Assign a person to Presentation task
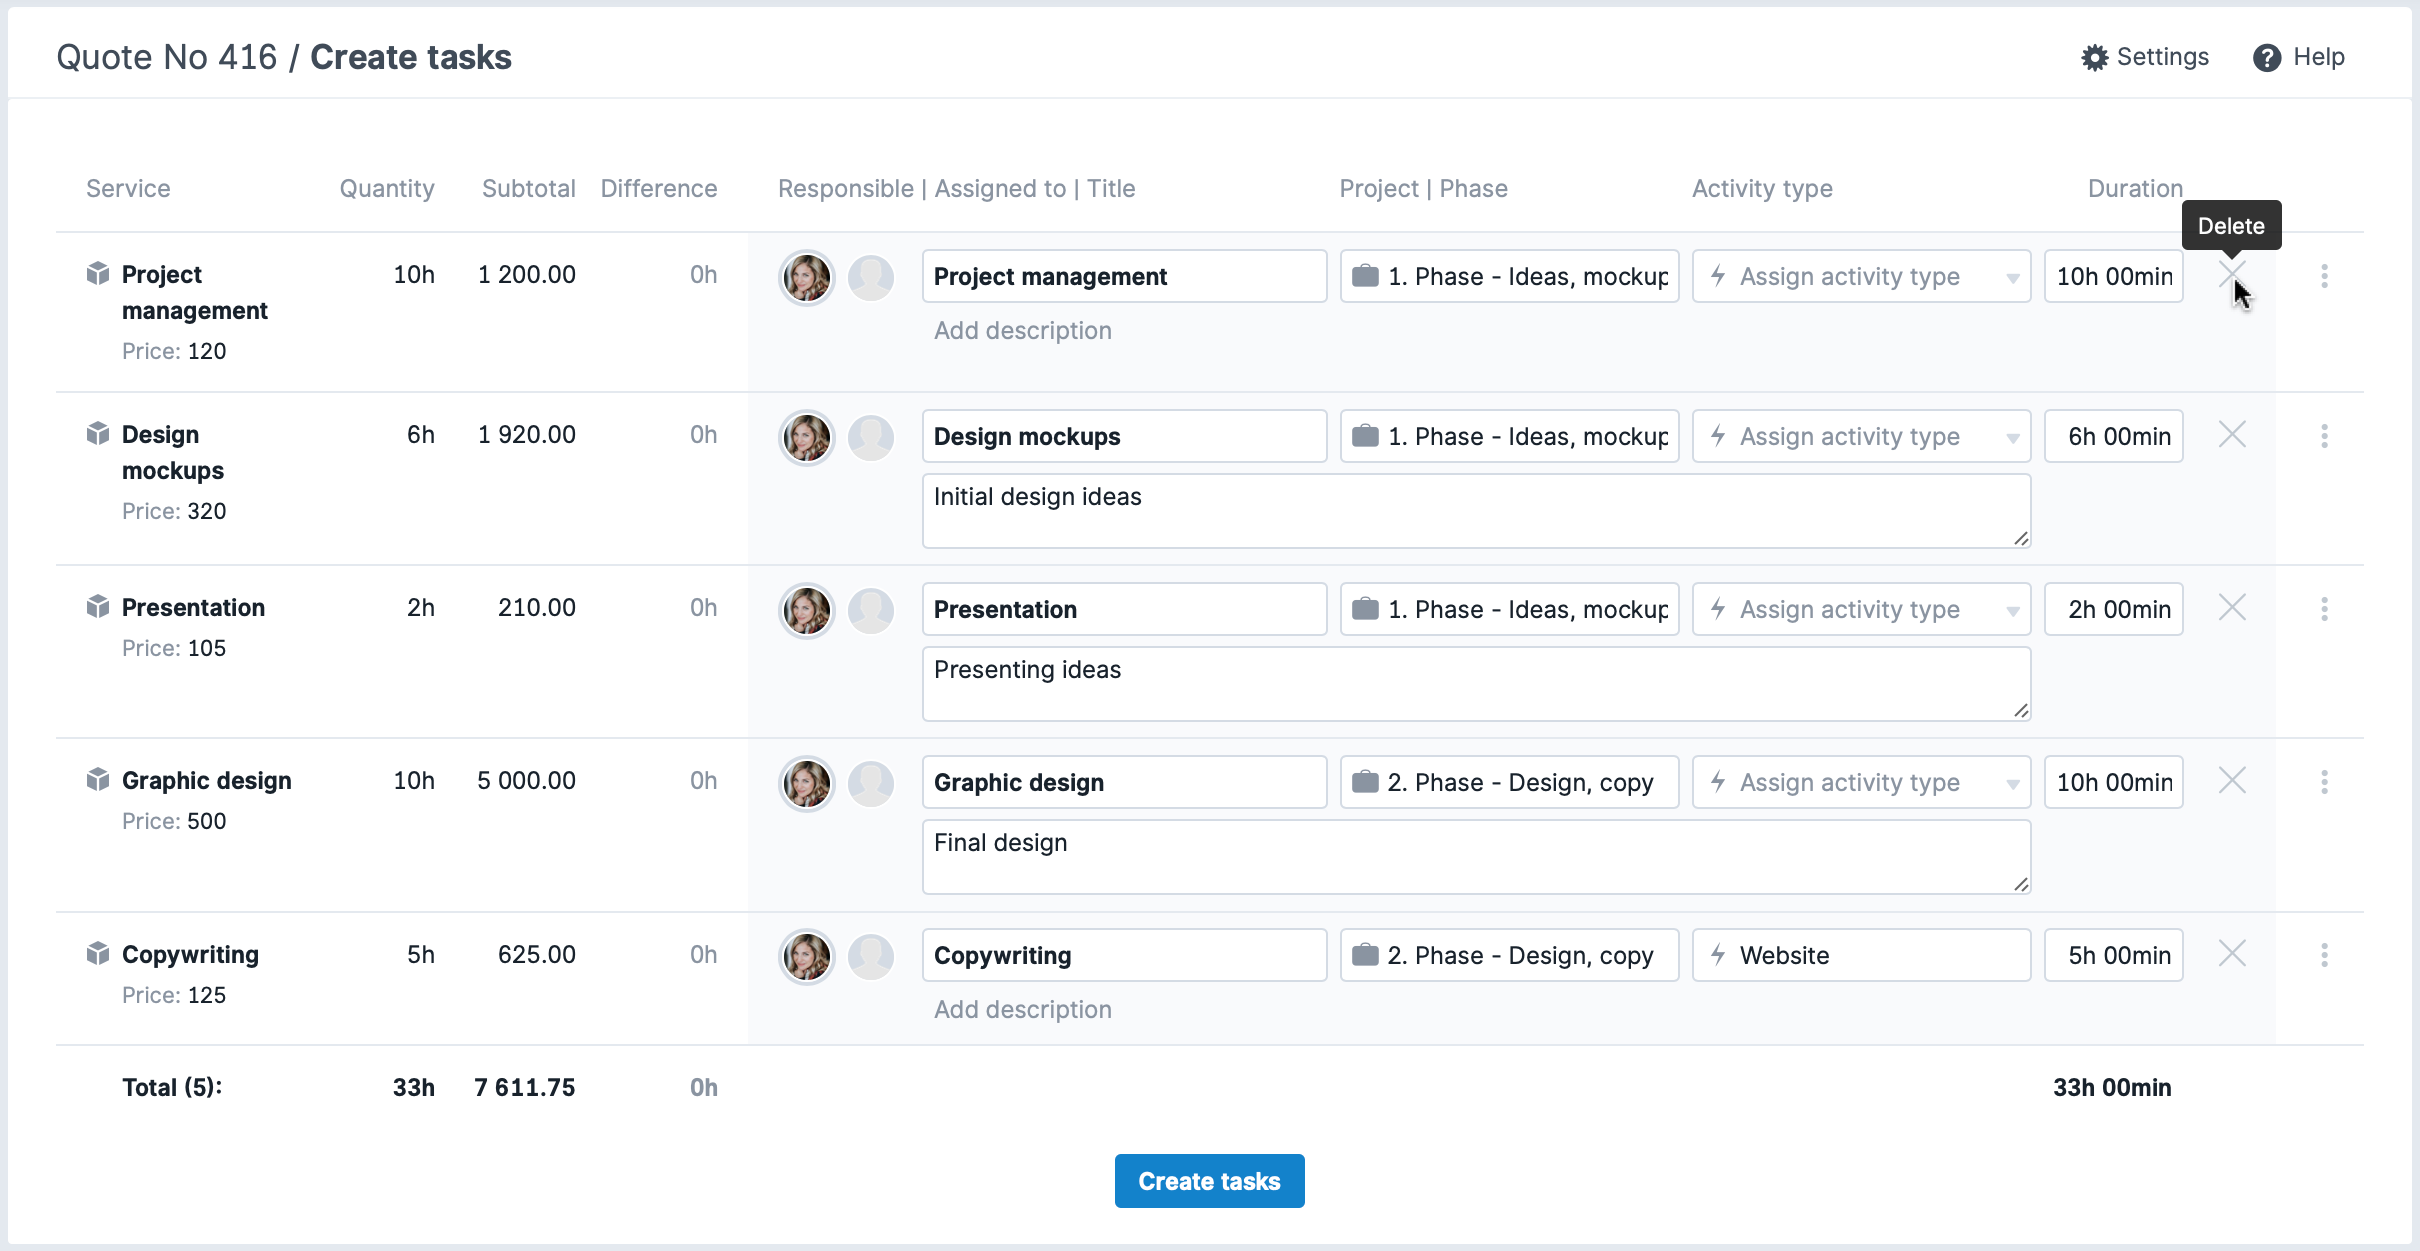The height and width of the screenshot is (1251, 2420). [871, 610]
